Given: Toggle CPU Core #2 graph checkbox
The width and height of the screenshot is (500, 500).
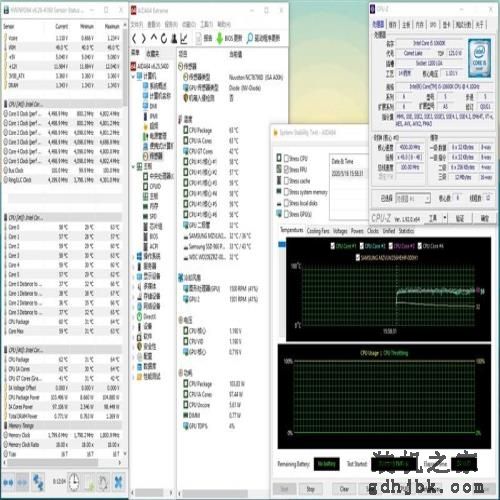Looking at the screenshot, I should [362, 246].
